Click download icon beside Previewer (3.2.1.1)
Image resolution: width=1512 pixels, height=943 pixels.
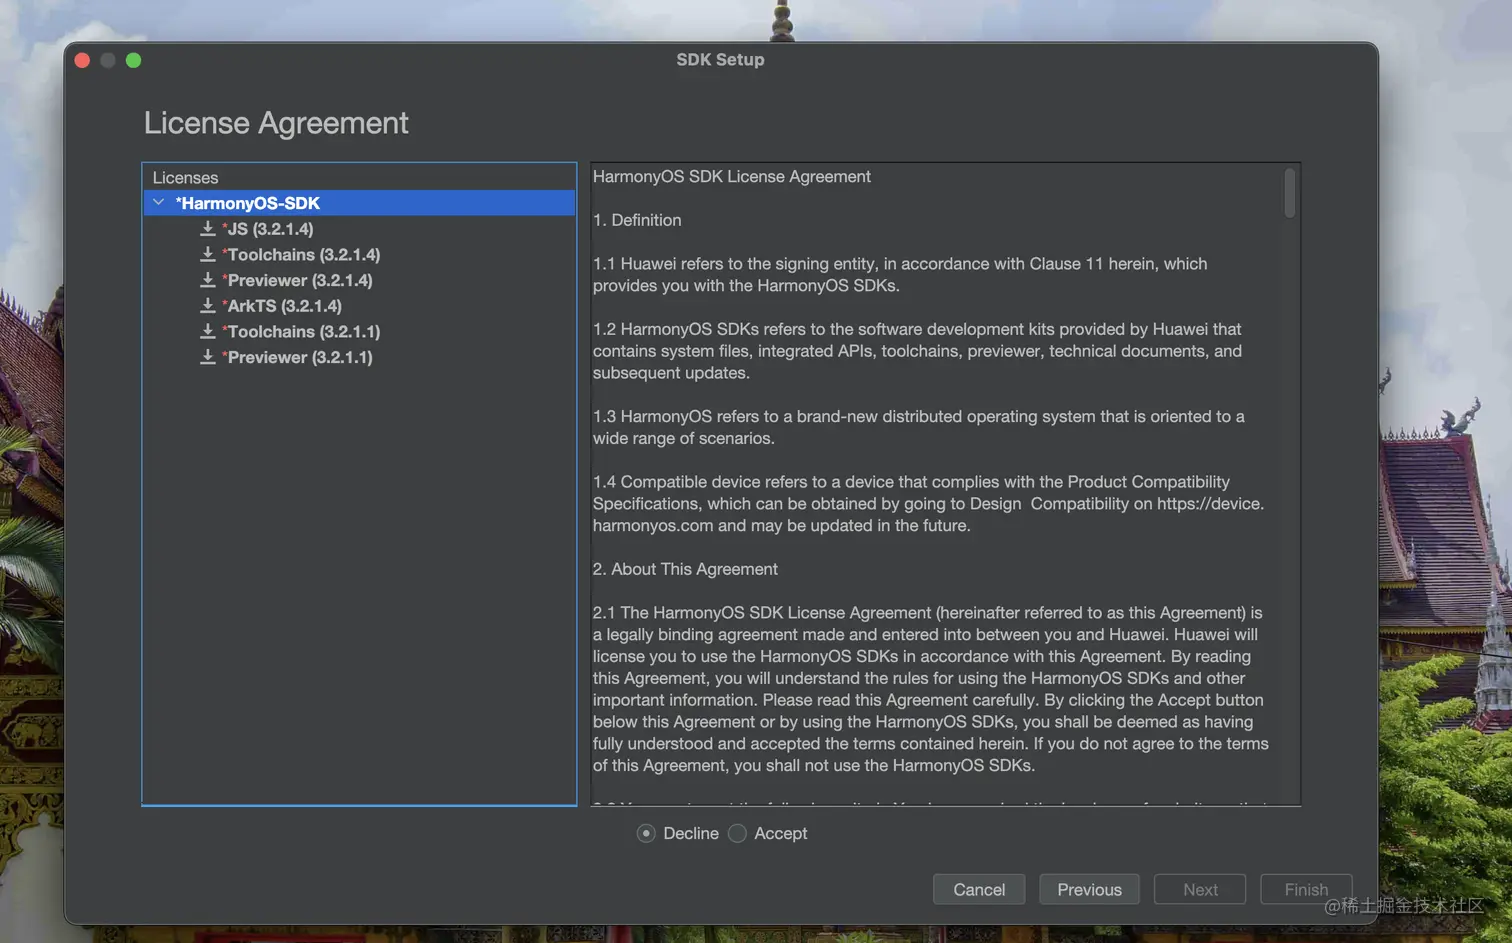point(208,357)
